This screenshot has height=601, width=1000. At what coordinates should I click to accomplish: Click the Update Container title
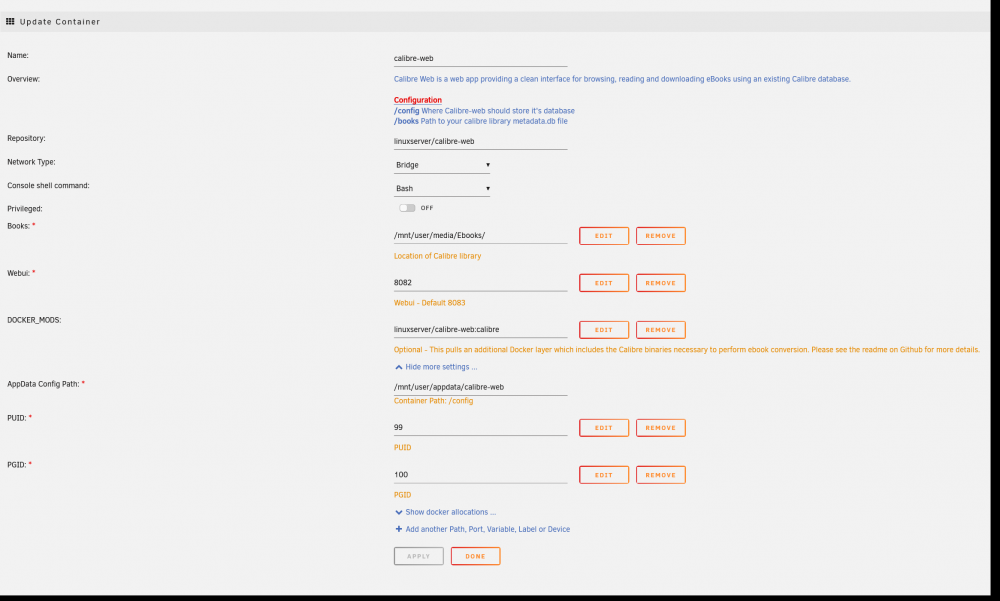[60, 22]
